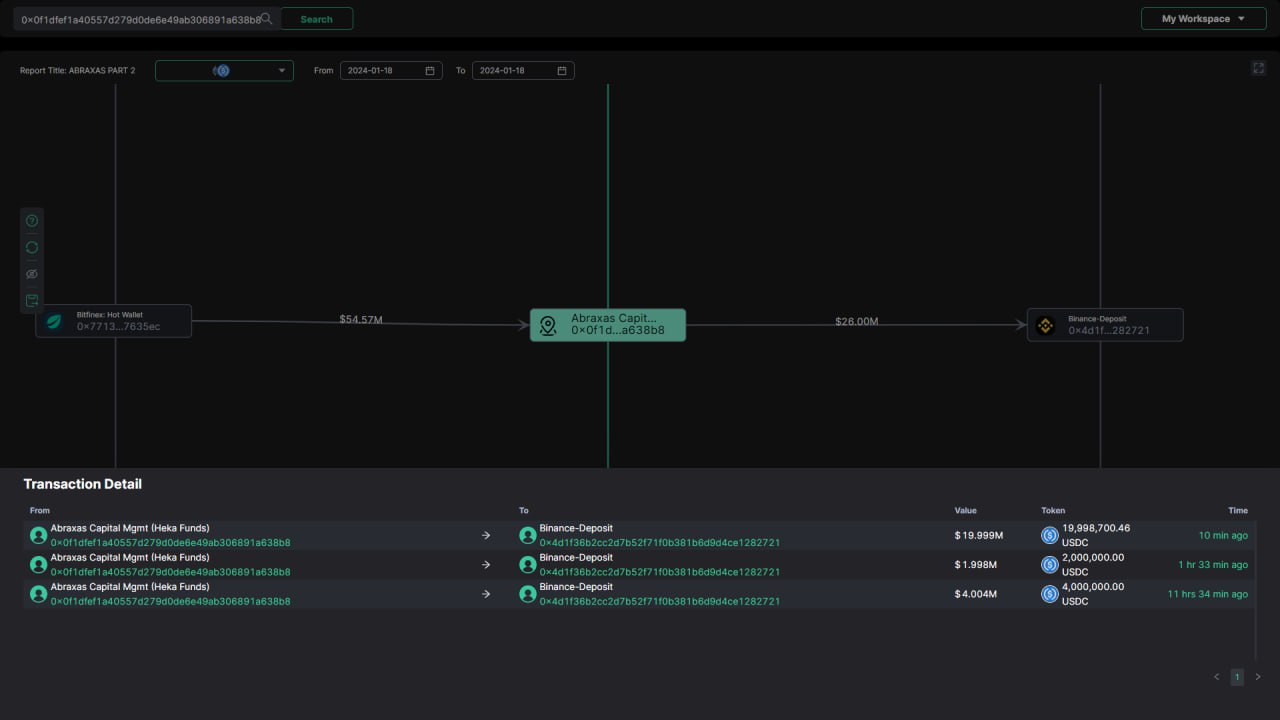Click the USDC token icon in the 4,000,000.00 row
This screenshot has height=720, width=1280.
[x=1050, y=594]
